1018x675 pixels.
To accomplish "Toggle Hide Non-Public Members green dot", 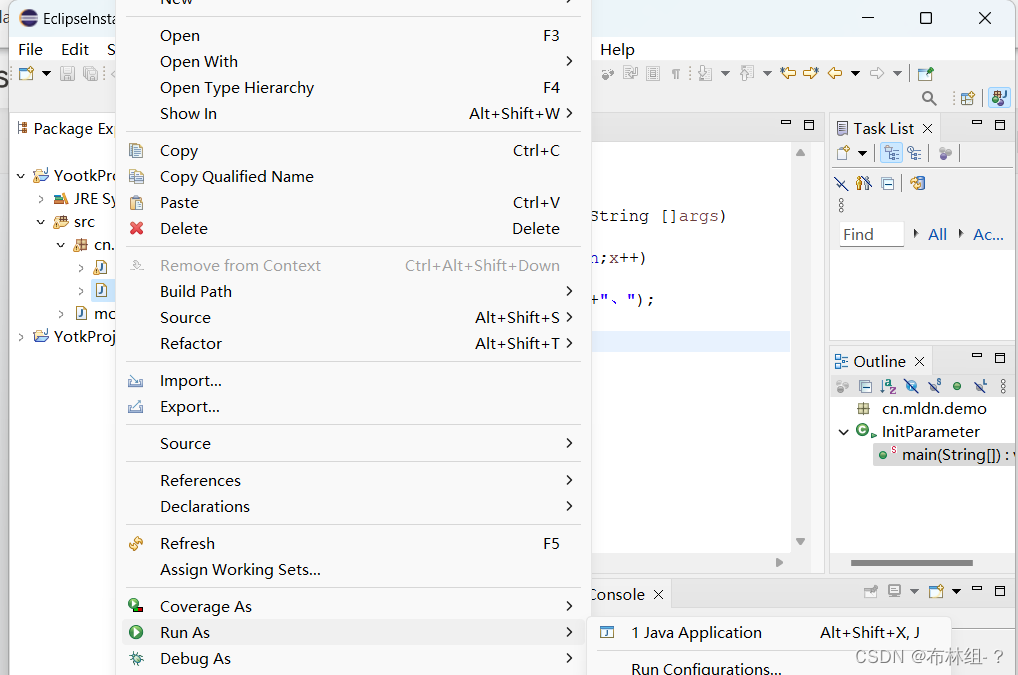I will (x=957, y=387).
